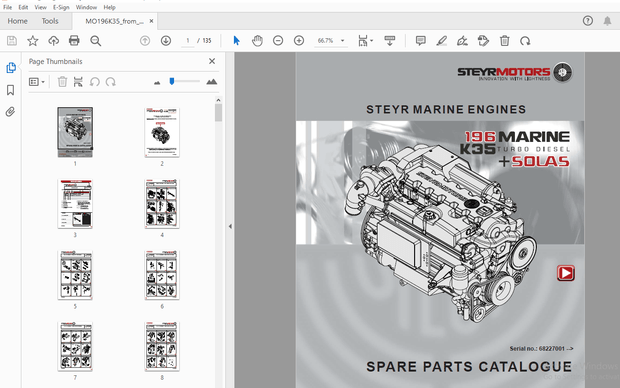Select page 3 thumbnail
Screen dimensions: 620x388
[x=75, y=204]
